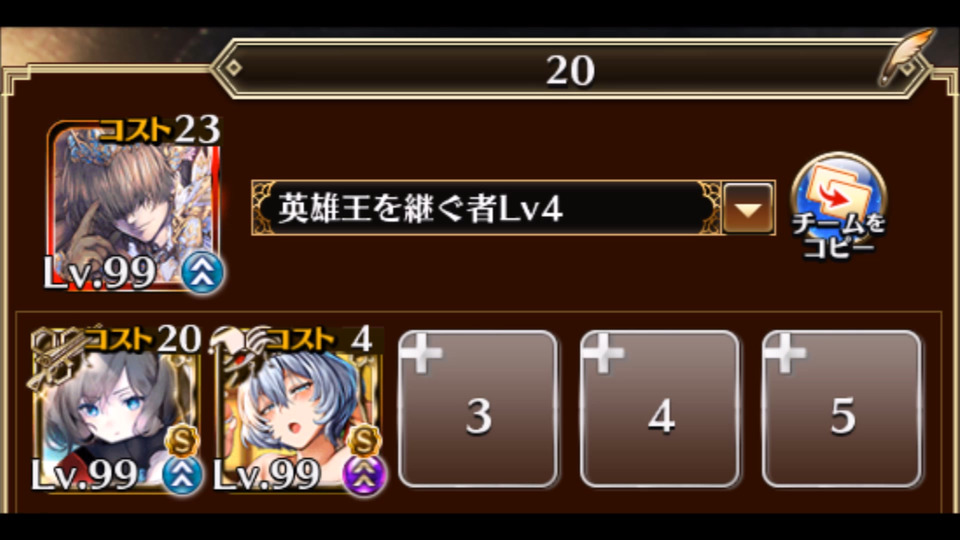Select the leader card with cost 23
Screen dimensions: 960x540
[135, 205]
